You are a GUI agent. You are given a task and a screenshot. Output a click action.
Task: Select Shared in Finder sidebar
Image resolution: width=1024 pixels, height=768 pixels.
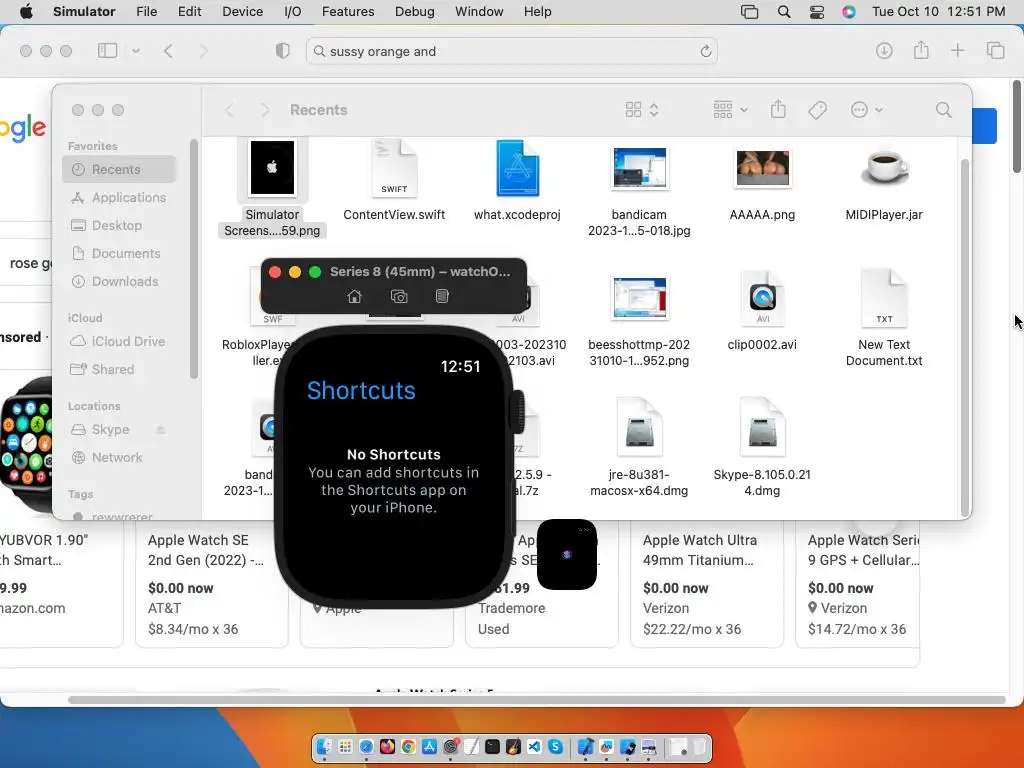(x=120, y=369)
